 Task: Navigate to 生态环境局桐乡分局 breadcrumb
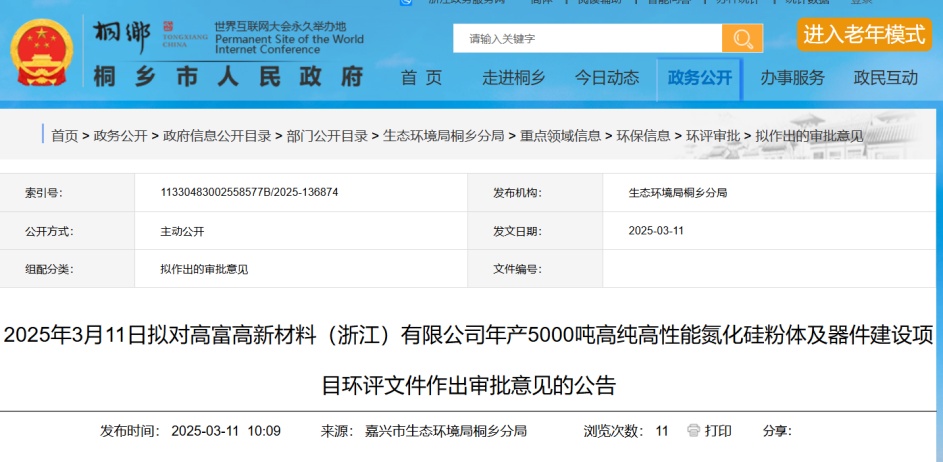click(443, 136)
